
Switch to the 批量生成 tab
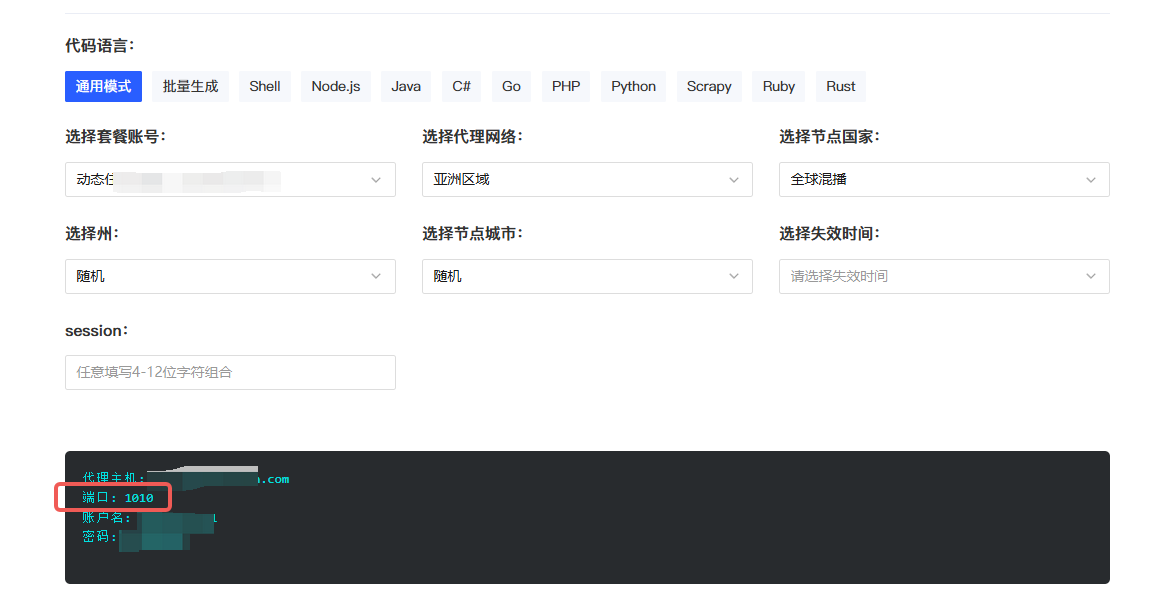coord(190,86)
